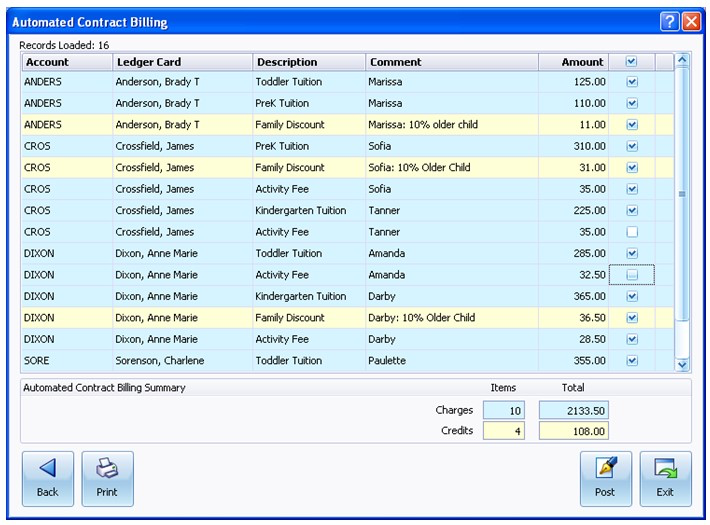Click the Amount column header
710x525 pixels.
573,62
